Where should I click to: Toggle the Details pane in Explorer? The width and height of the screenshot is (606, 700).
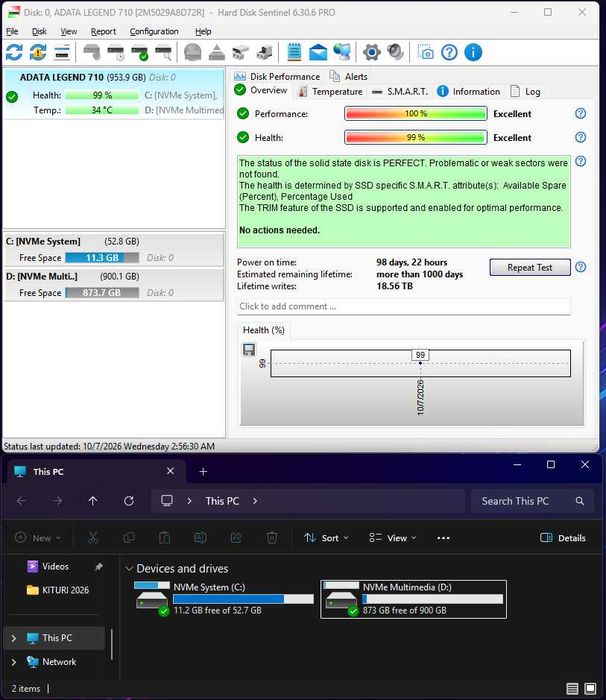[563, 538]
